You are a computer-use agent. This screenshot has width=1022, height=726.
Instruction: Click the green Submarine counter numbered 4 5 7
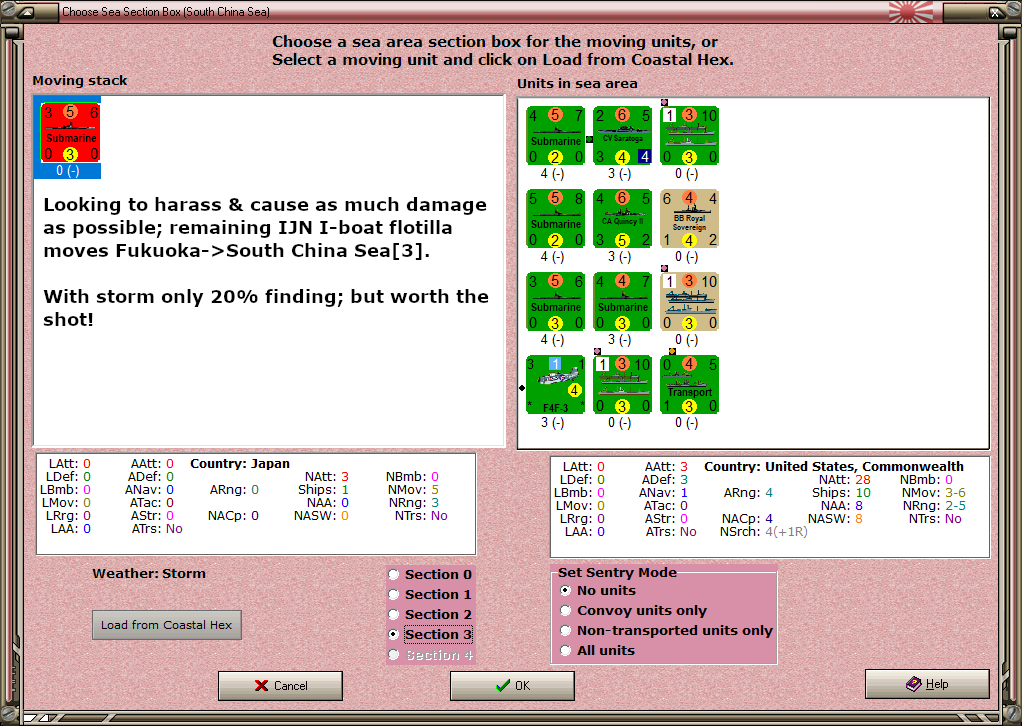click(x=555, y=136)
